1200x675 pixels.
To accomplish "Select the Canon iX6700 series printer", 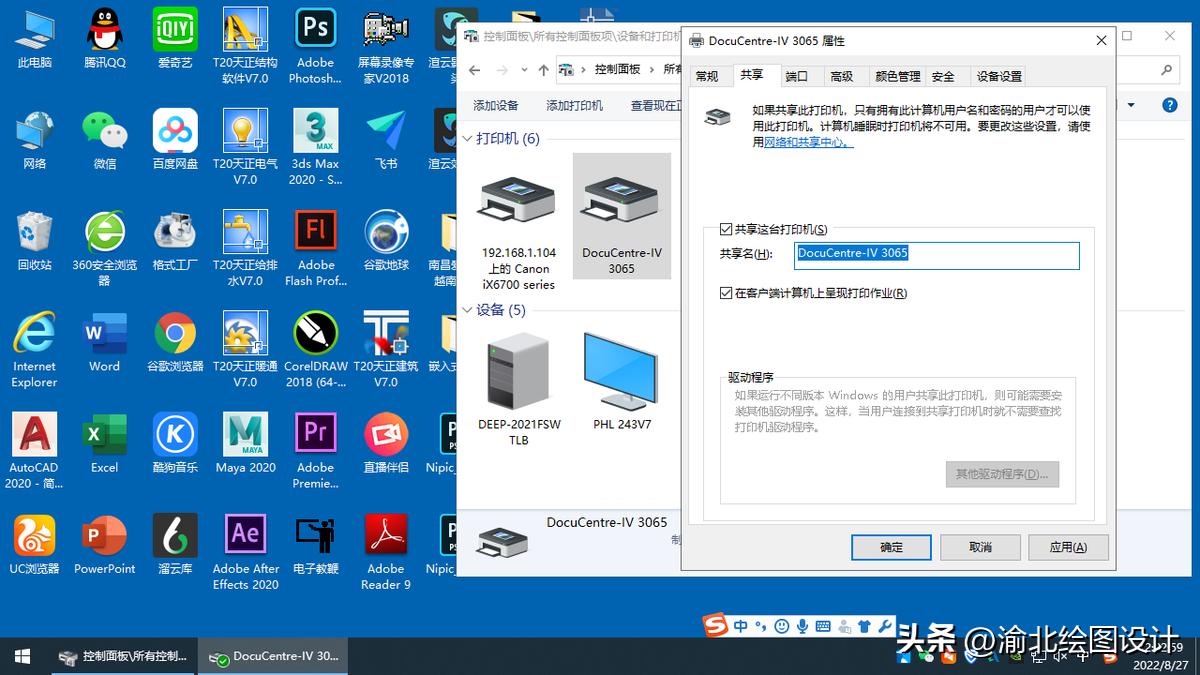I will coord(516,215).
